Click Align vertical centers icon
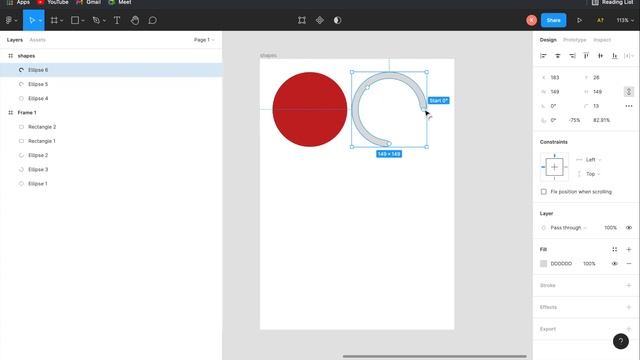The width and height of the screenshot is (640, 360). coord(600,56)
